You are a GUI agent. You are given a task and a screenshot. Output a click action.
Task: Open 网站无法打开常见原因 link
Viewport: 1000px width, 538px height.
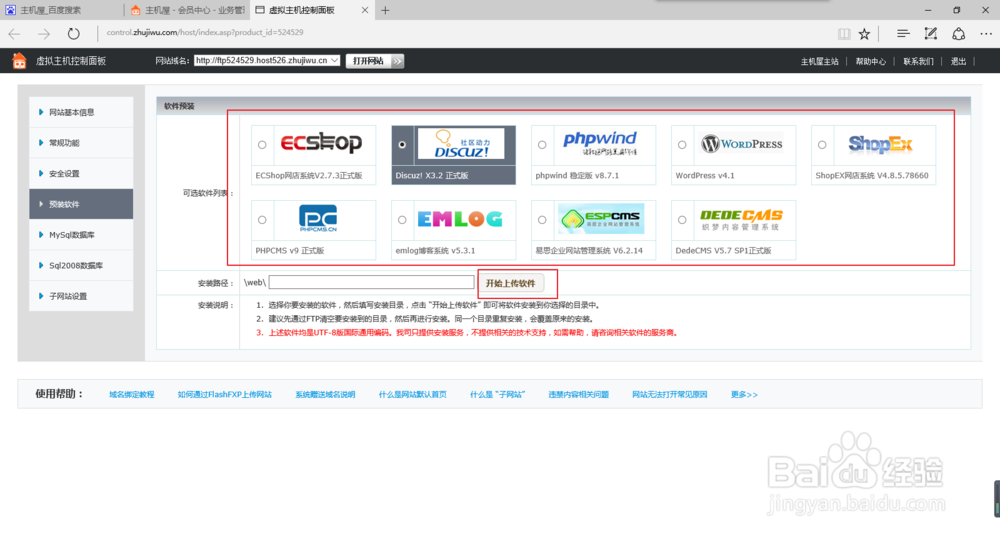coord(670,395)
